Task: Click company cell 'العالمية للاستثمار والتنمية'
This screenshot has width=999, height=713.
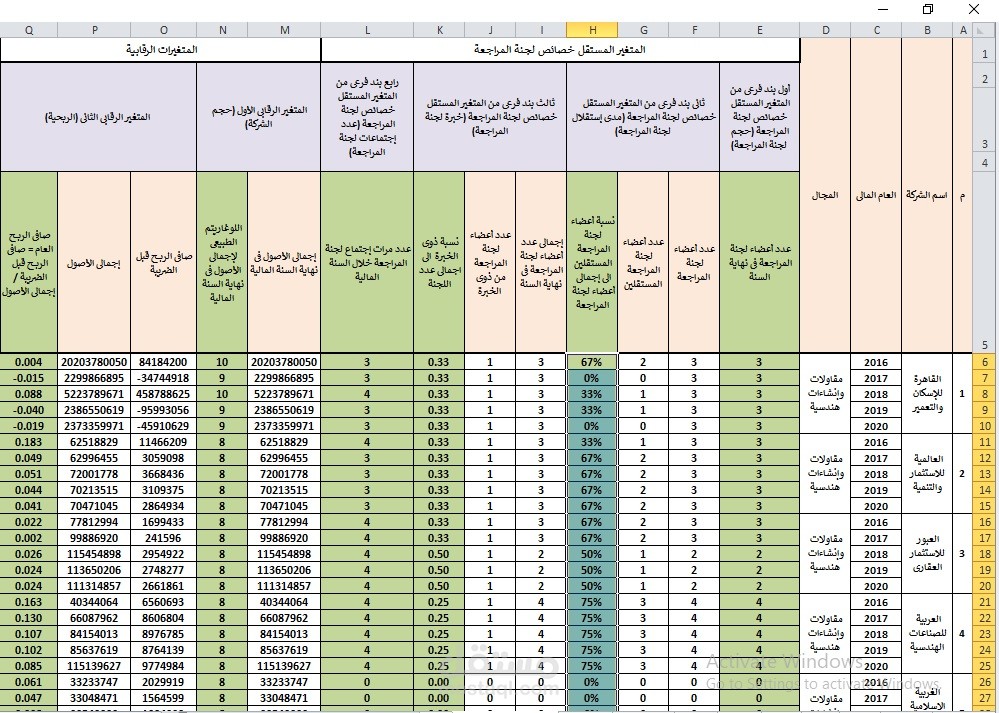Action: 927,474
